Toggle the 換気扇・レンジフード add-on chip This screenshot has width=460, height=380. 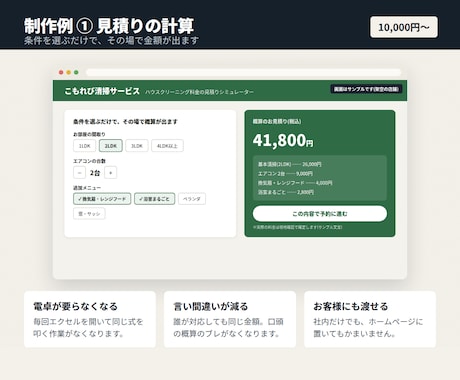102,199
